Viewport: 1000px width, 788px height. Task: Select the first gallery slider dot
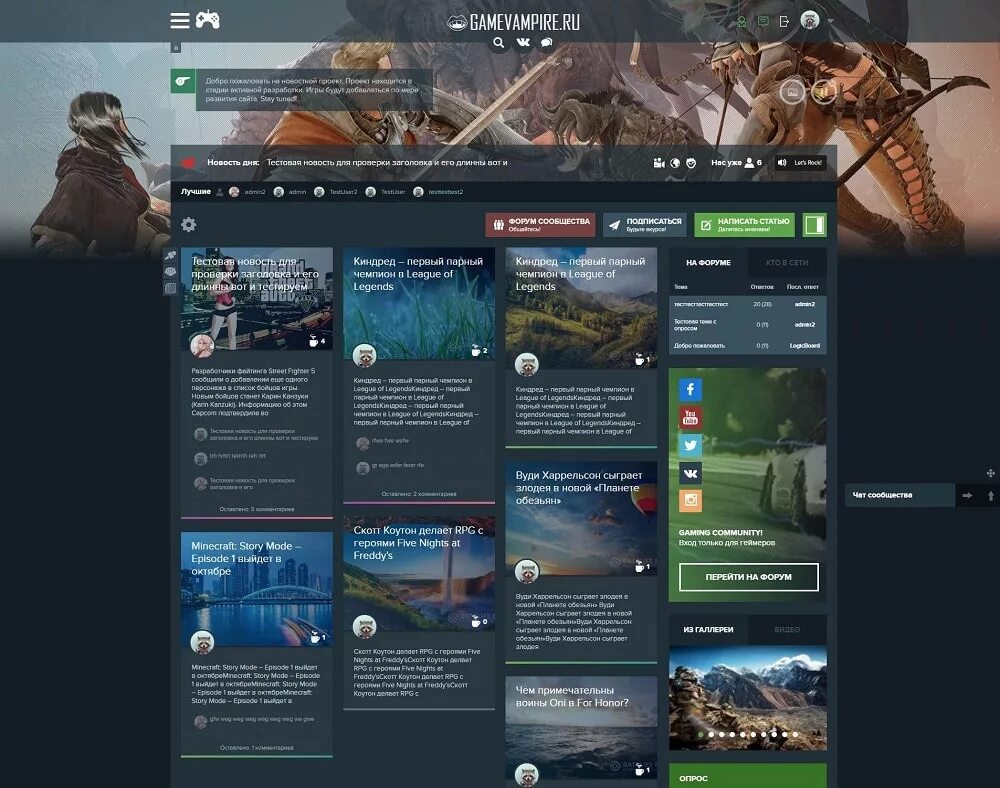[x=701, y=734]
